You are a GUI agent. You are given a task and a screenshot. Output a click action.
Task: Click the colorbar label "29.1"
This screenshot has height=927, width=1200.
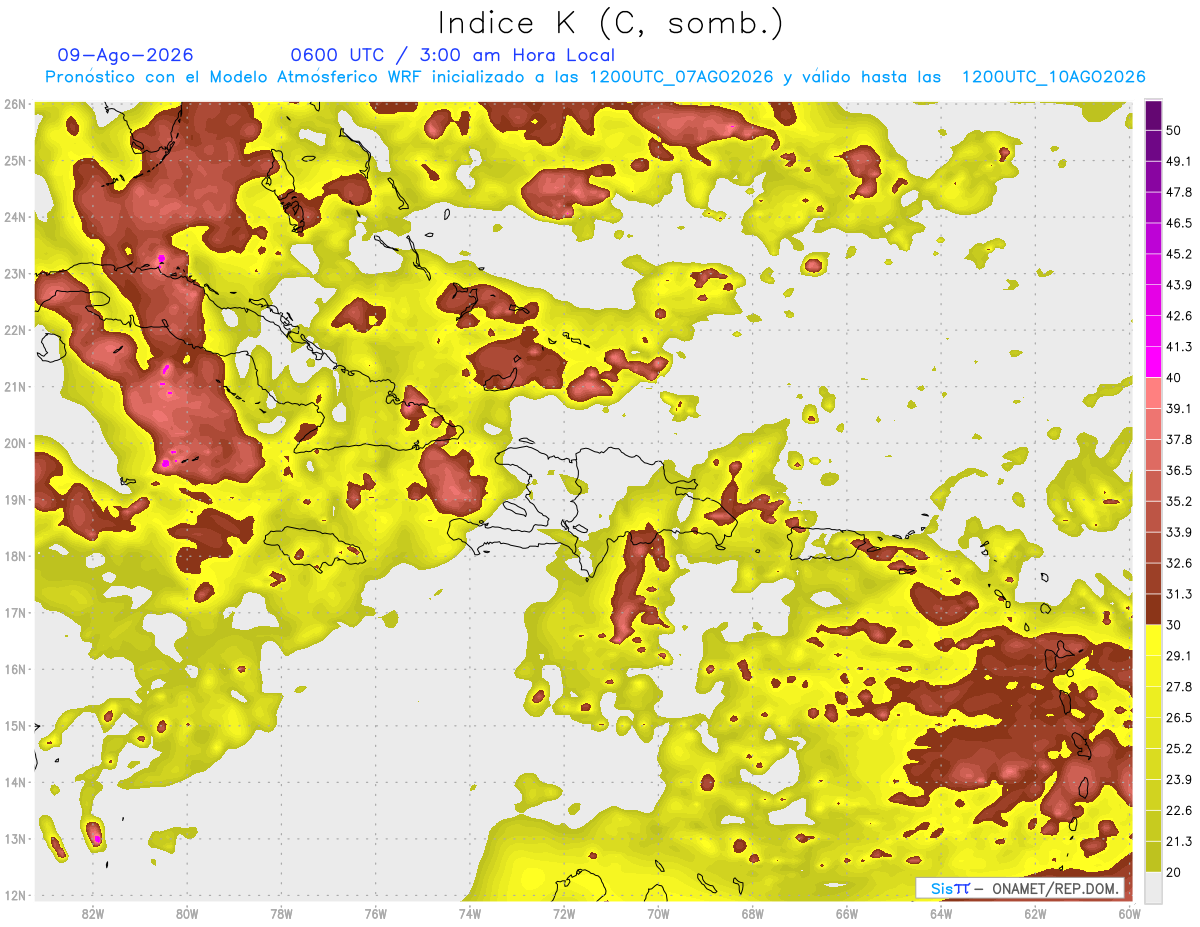coord(1179,655)
